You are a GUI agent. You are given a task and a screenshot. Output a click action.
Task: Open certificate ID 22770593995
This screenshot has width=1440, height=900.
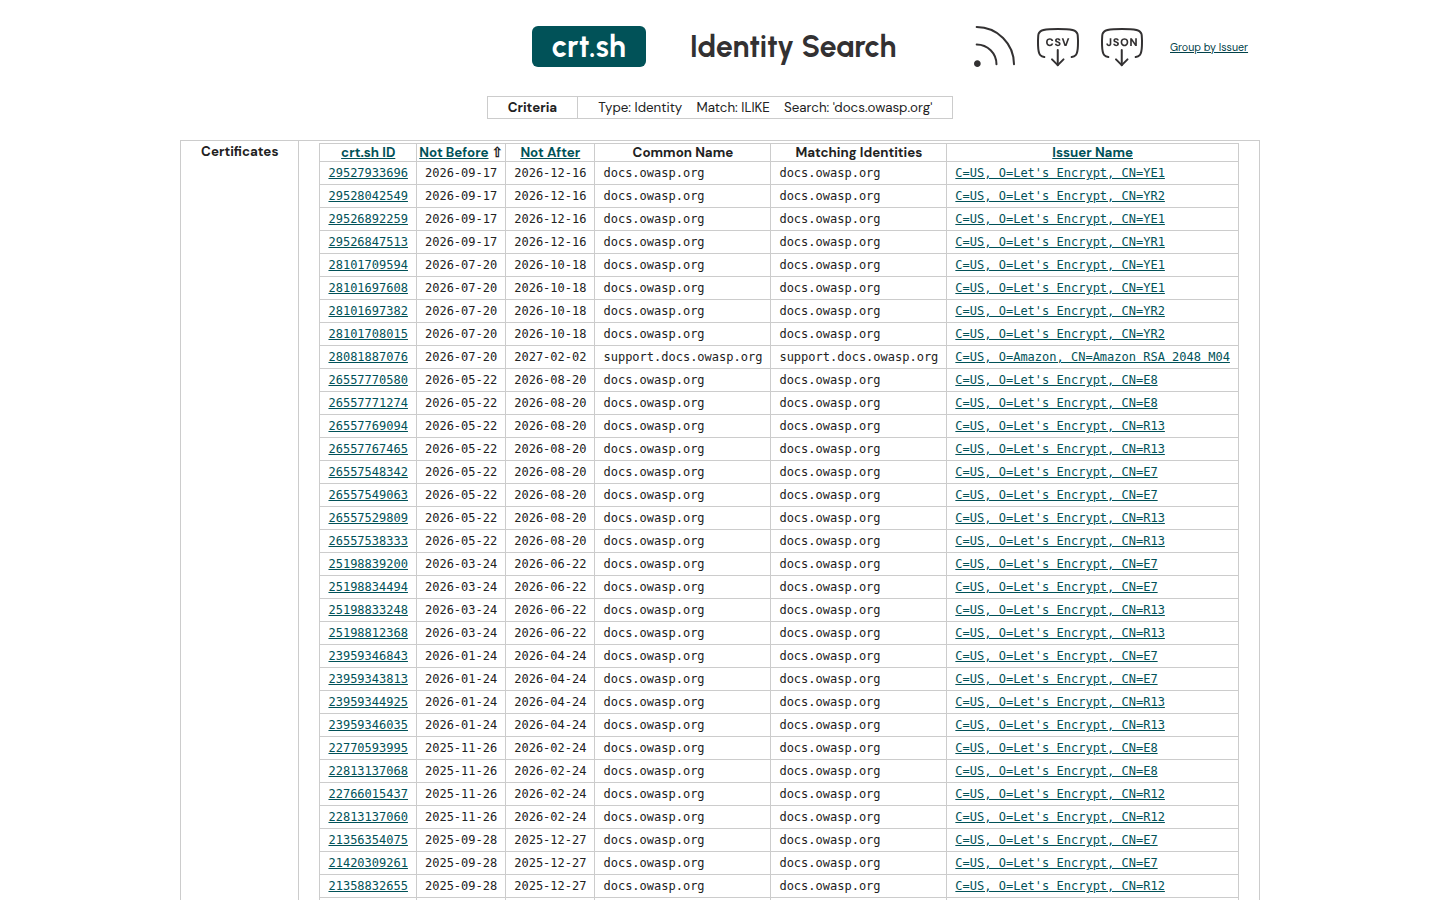click(x=368, y=748)
